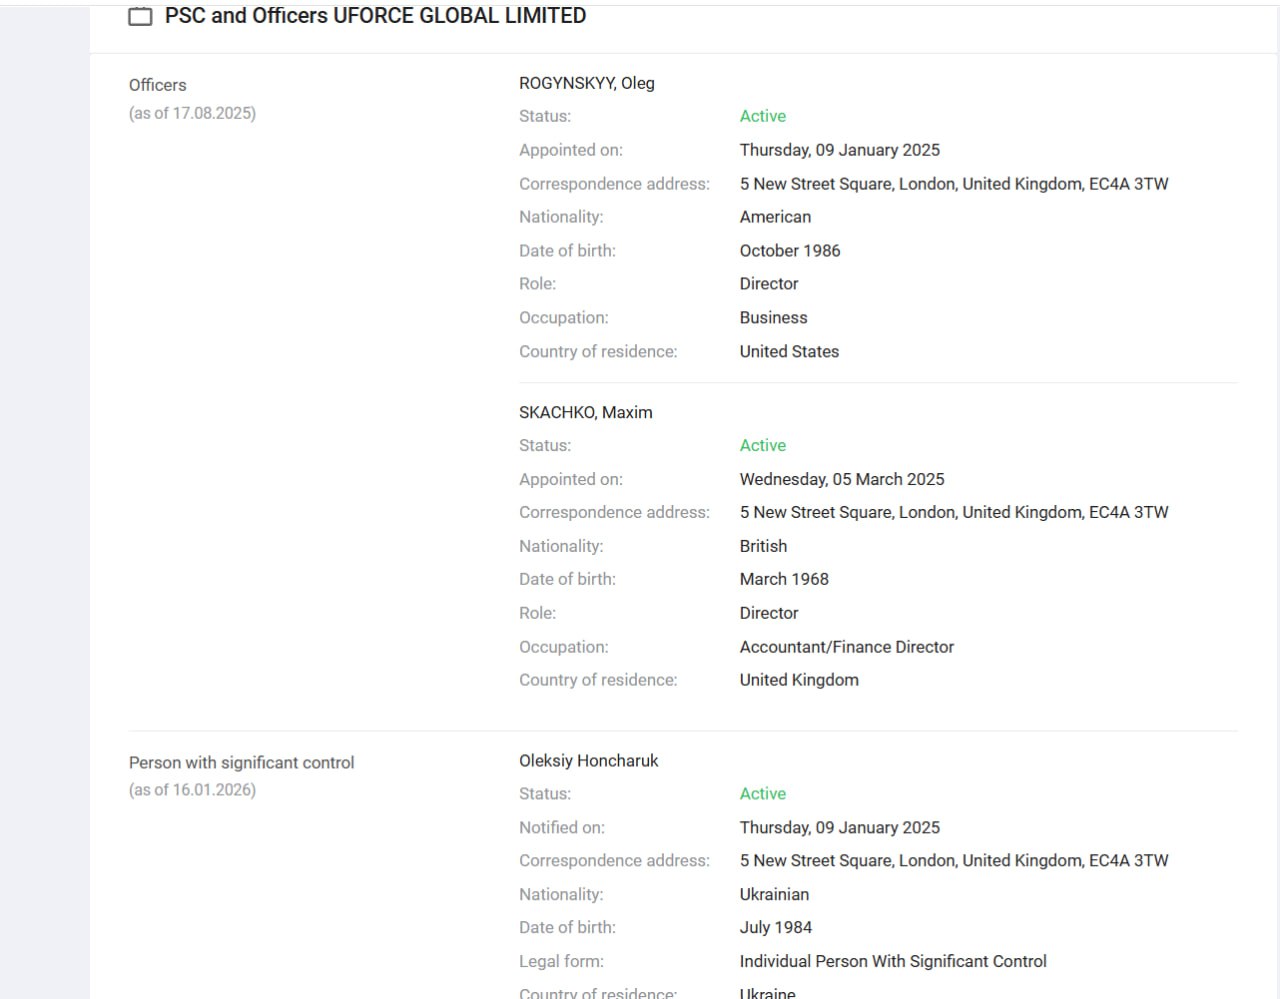Click Honcharuk's correspondence address 5 New Street Square

pyautogui.click(x=954, y=861)
